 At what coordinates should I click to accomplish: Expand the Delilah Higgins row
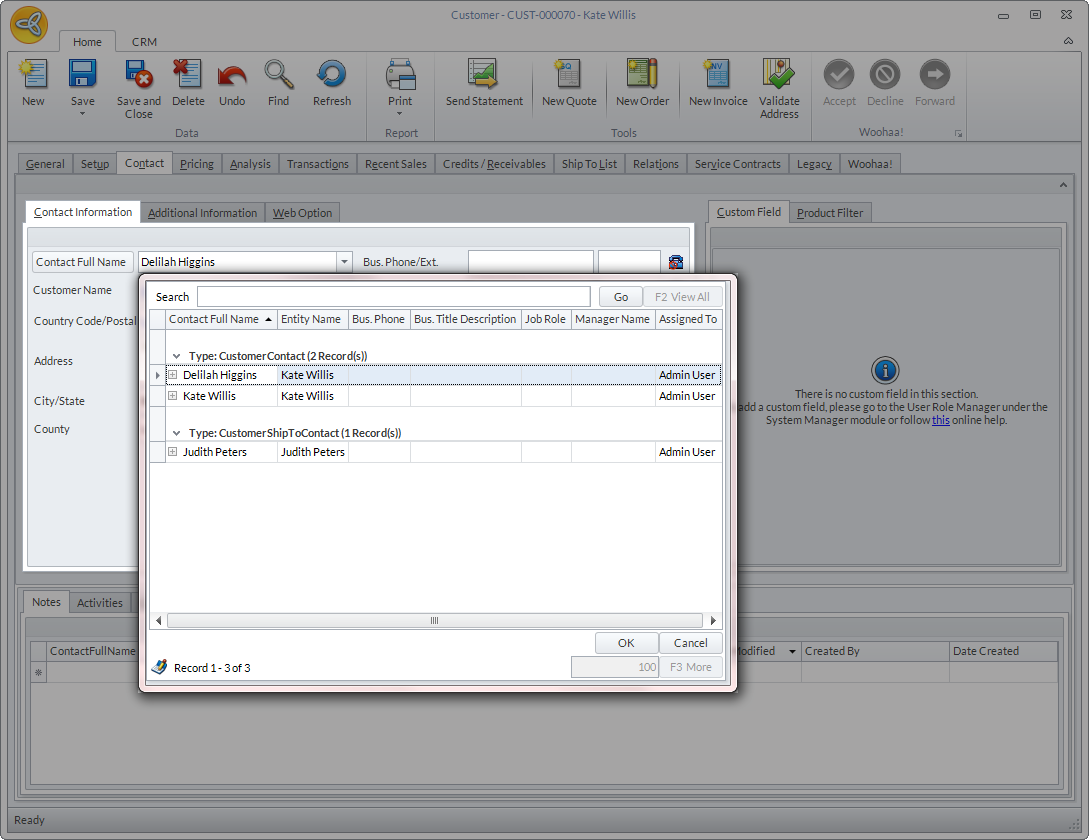point(173,375)
